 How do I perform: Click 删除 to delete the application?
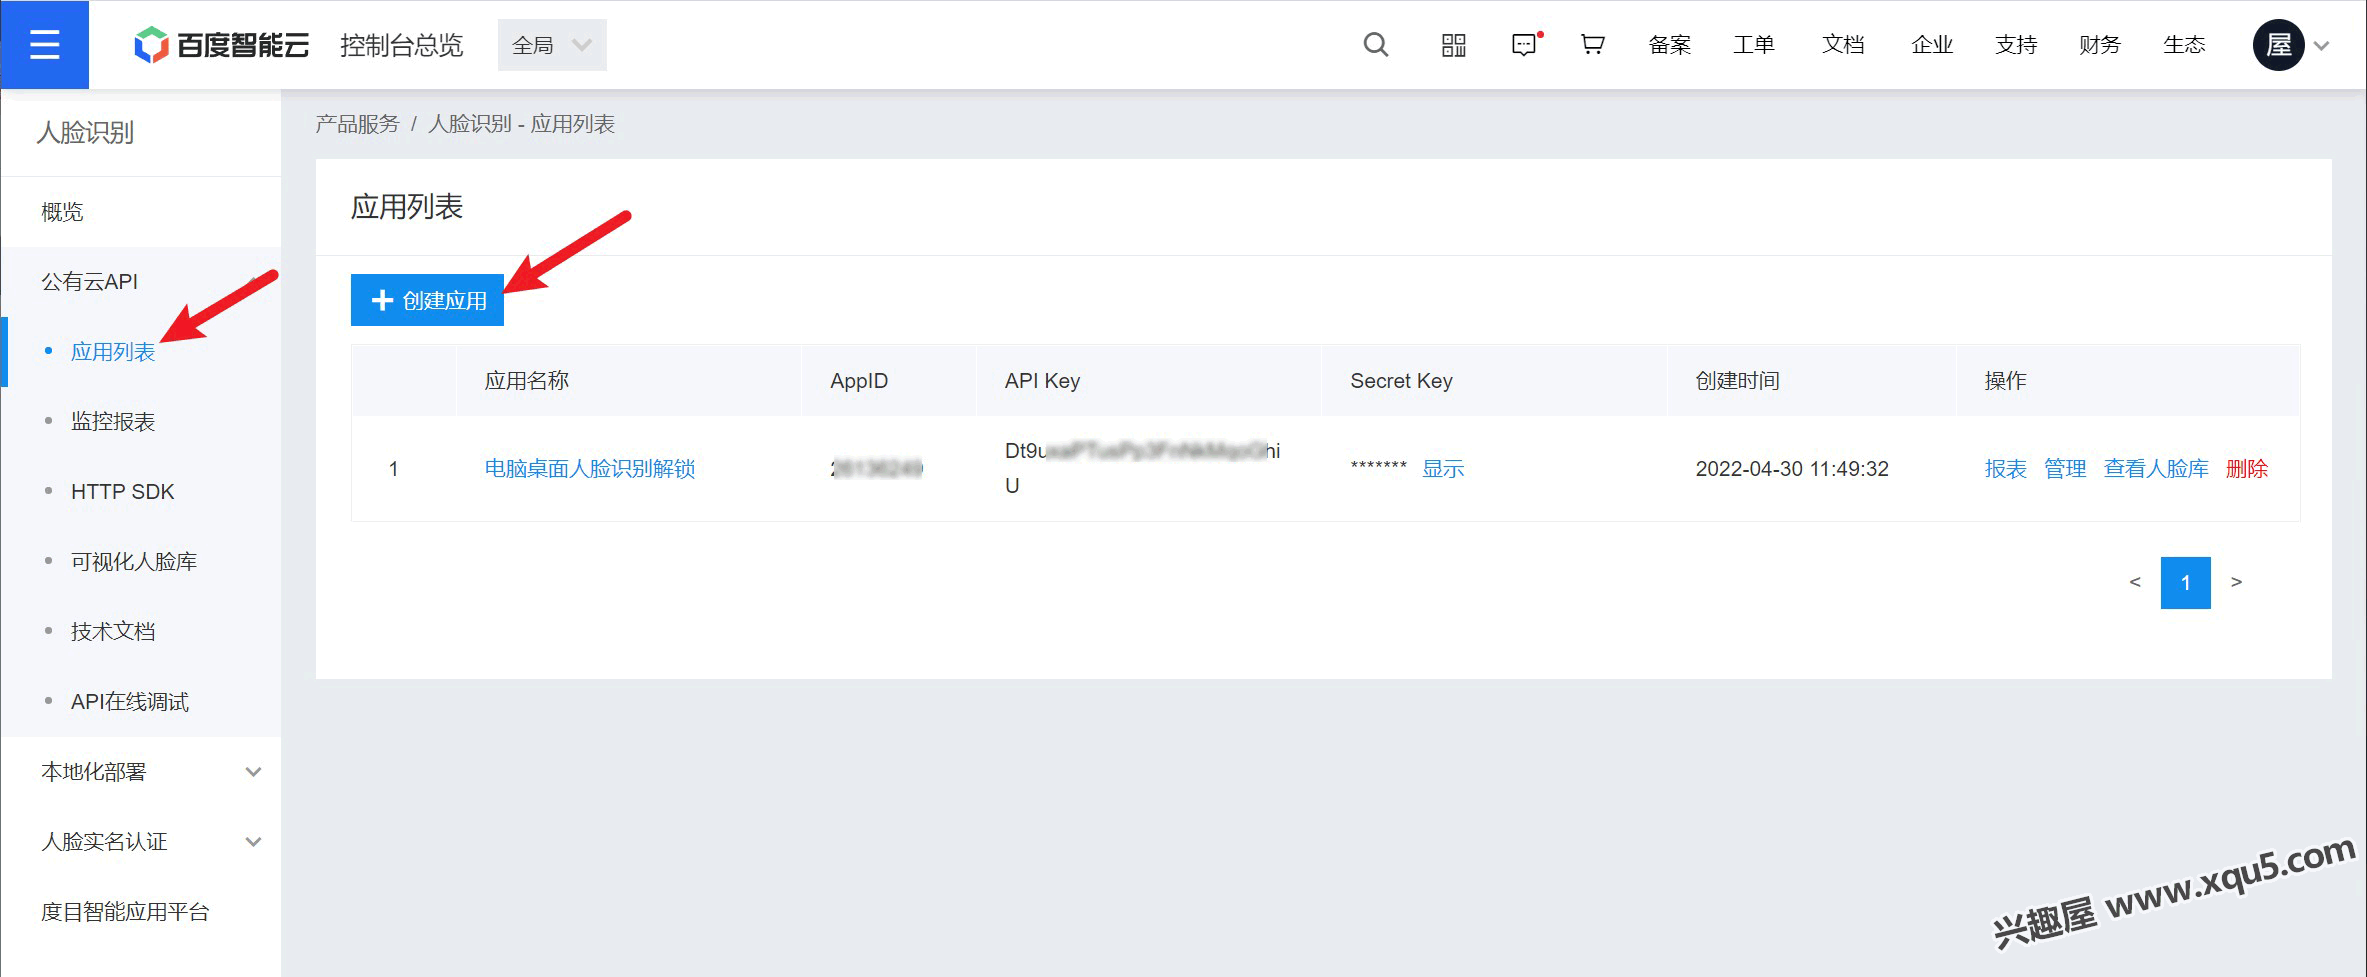click(x=2246, y=469)
